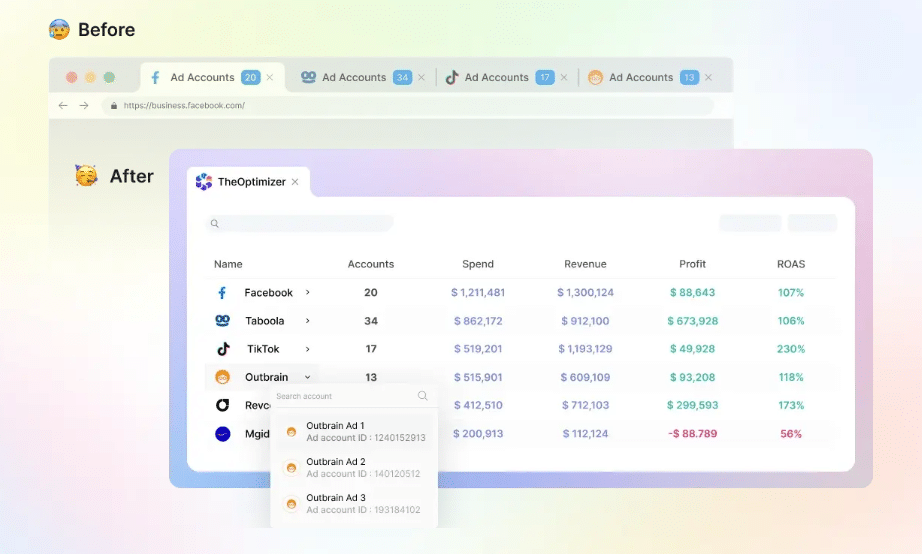
Task: Open the Facebook Ad Accounts browser tab
Action: (x=212, y=78)
